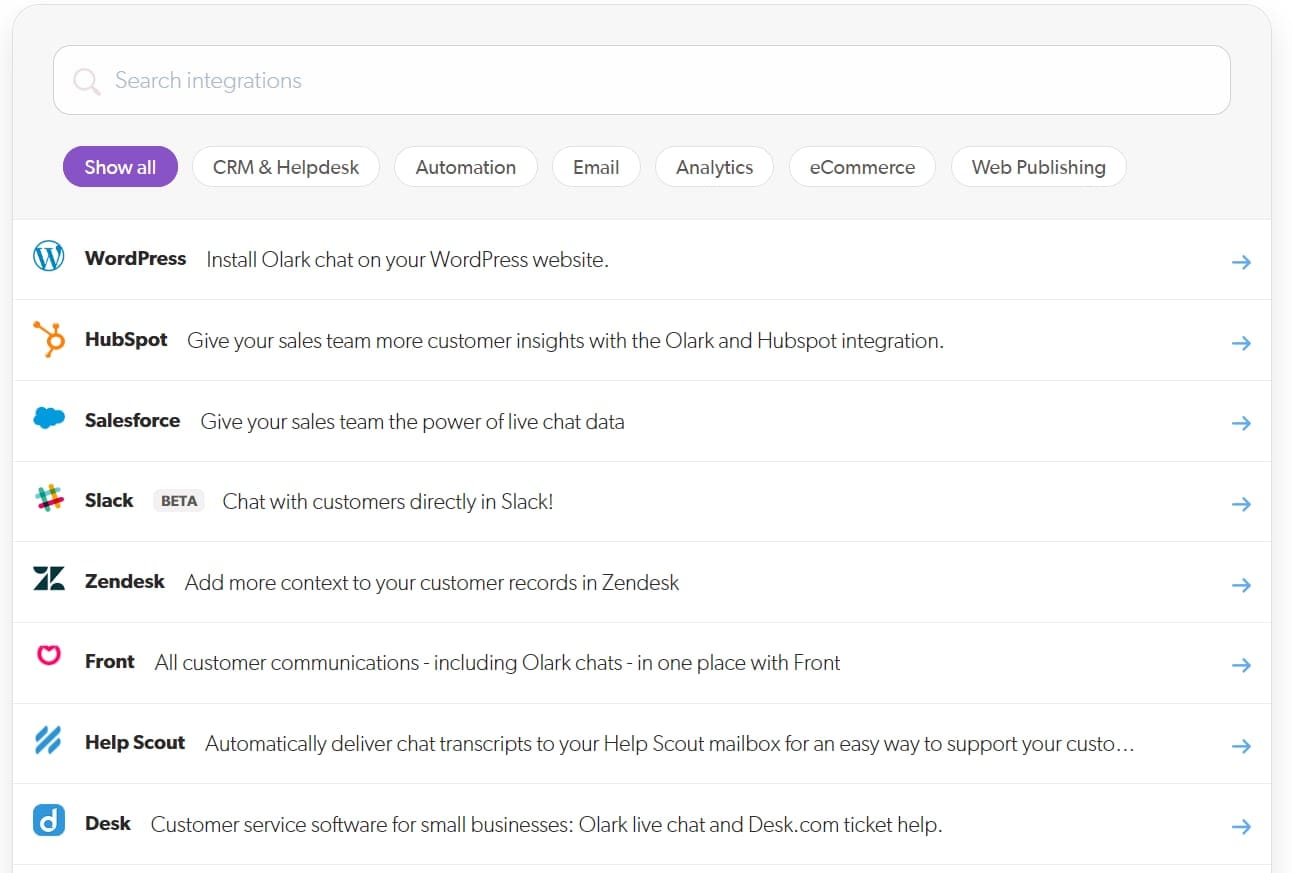Click the Desk blue logo icon

point(48,822)
